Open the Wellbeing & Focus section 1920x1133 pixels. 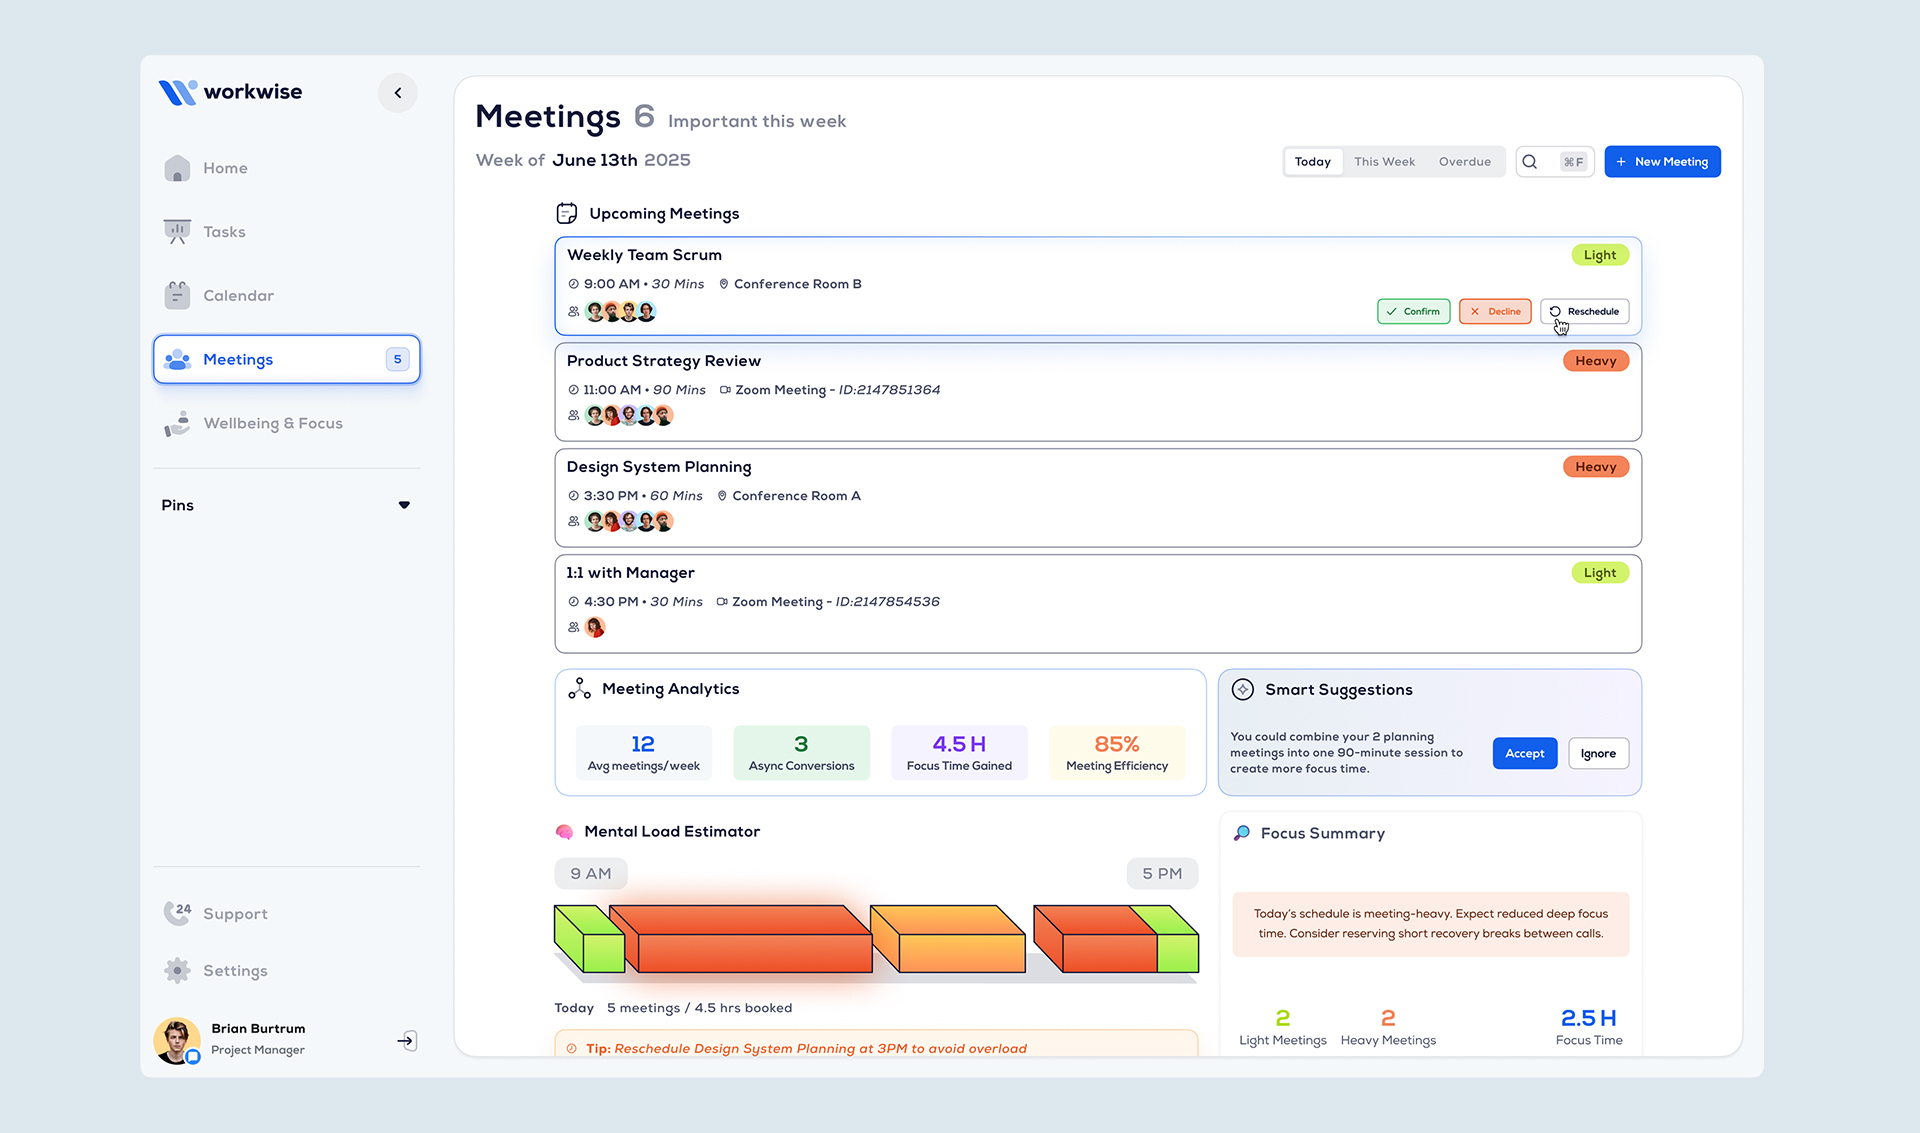click(272, 423)
